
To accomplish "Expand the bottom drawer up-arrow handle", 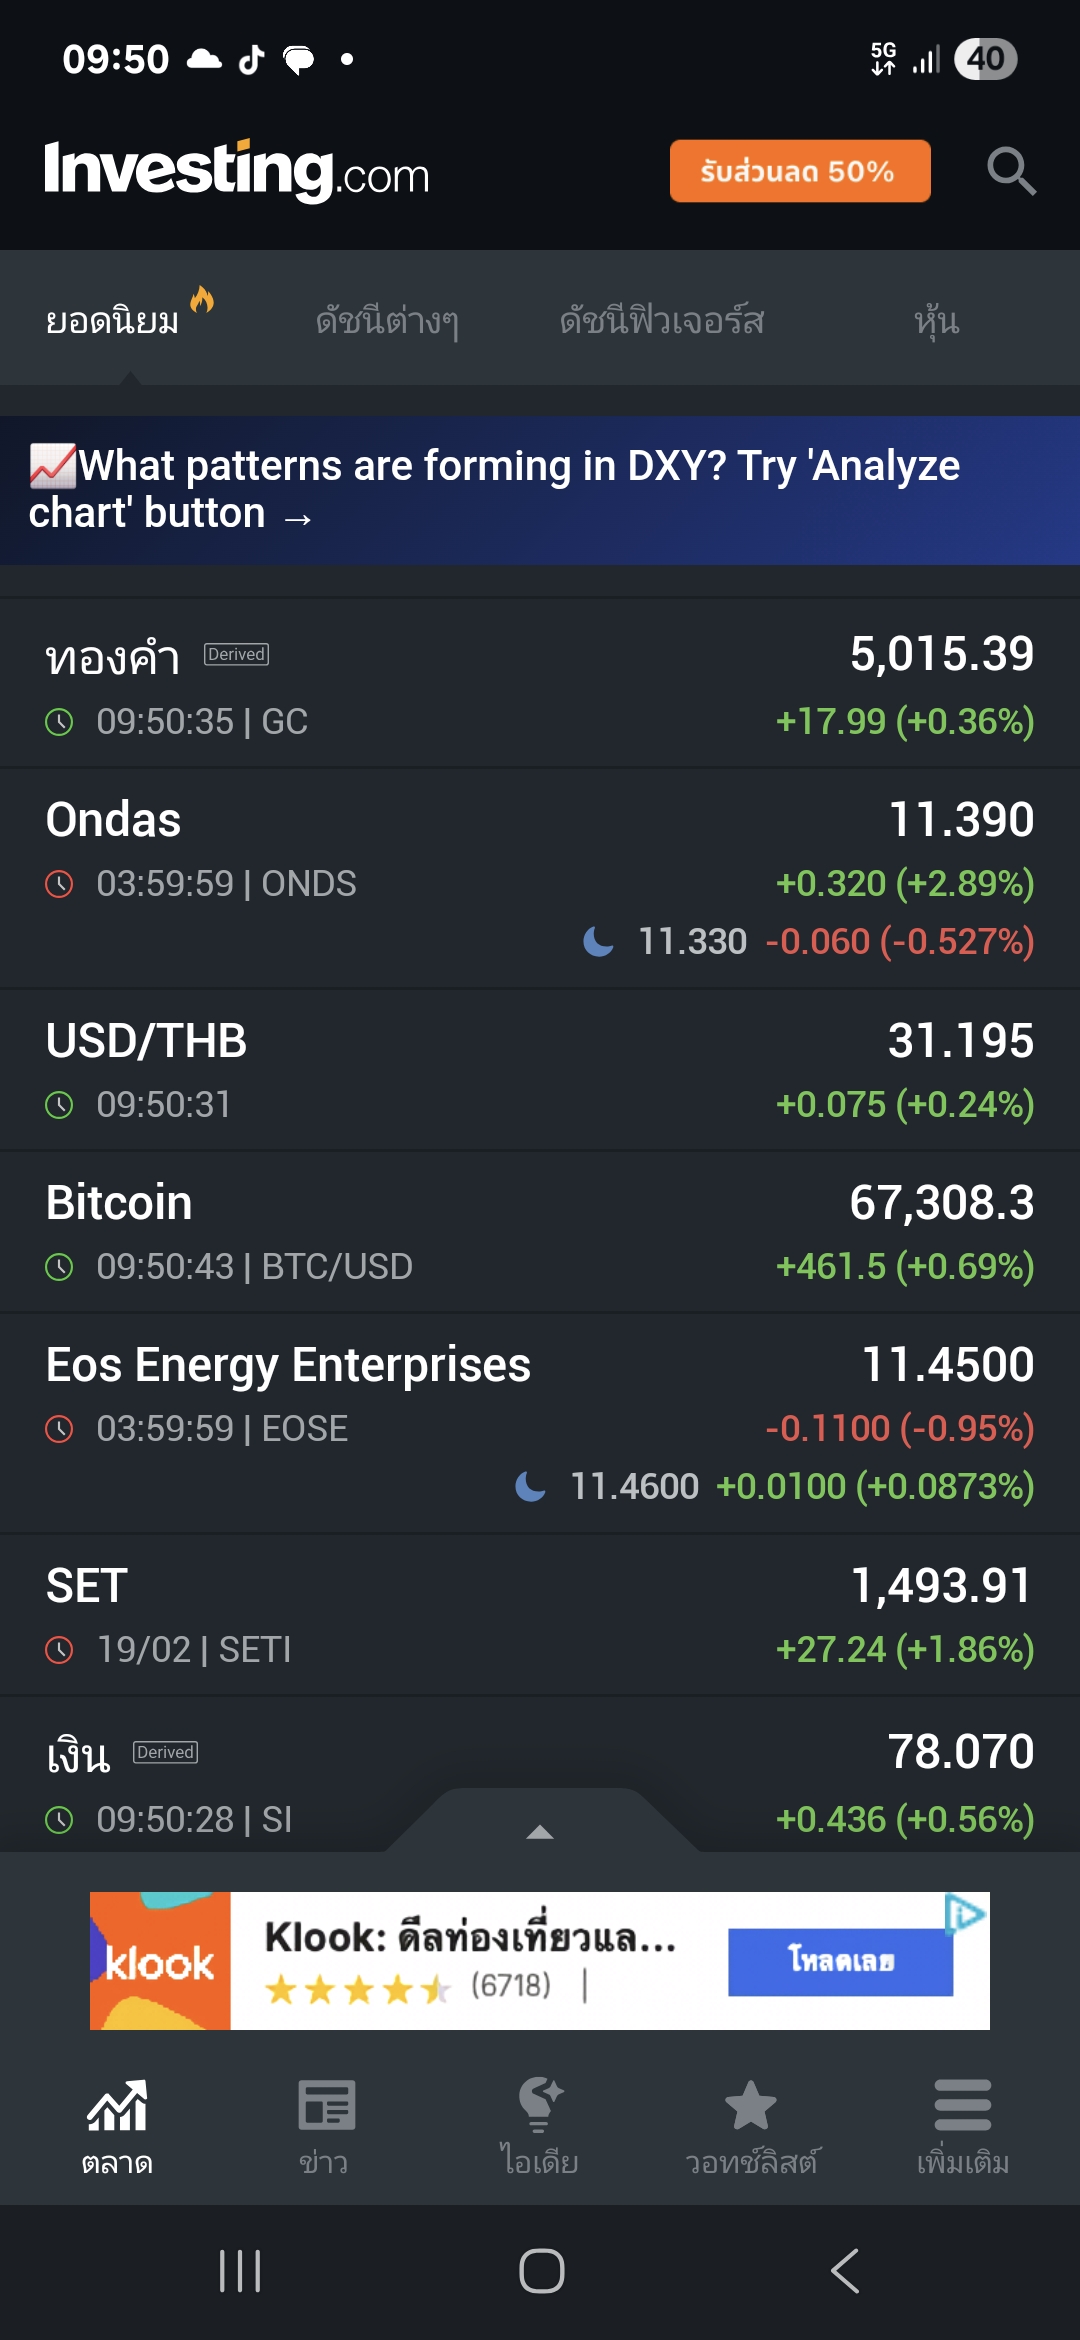I will pyautogui.click(x=540, y=1831).
